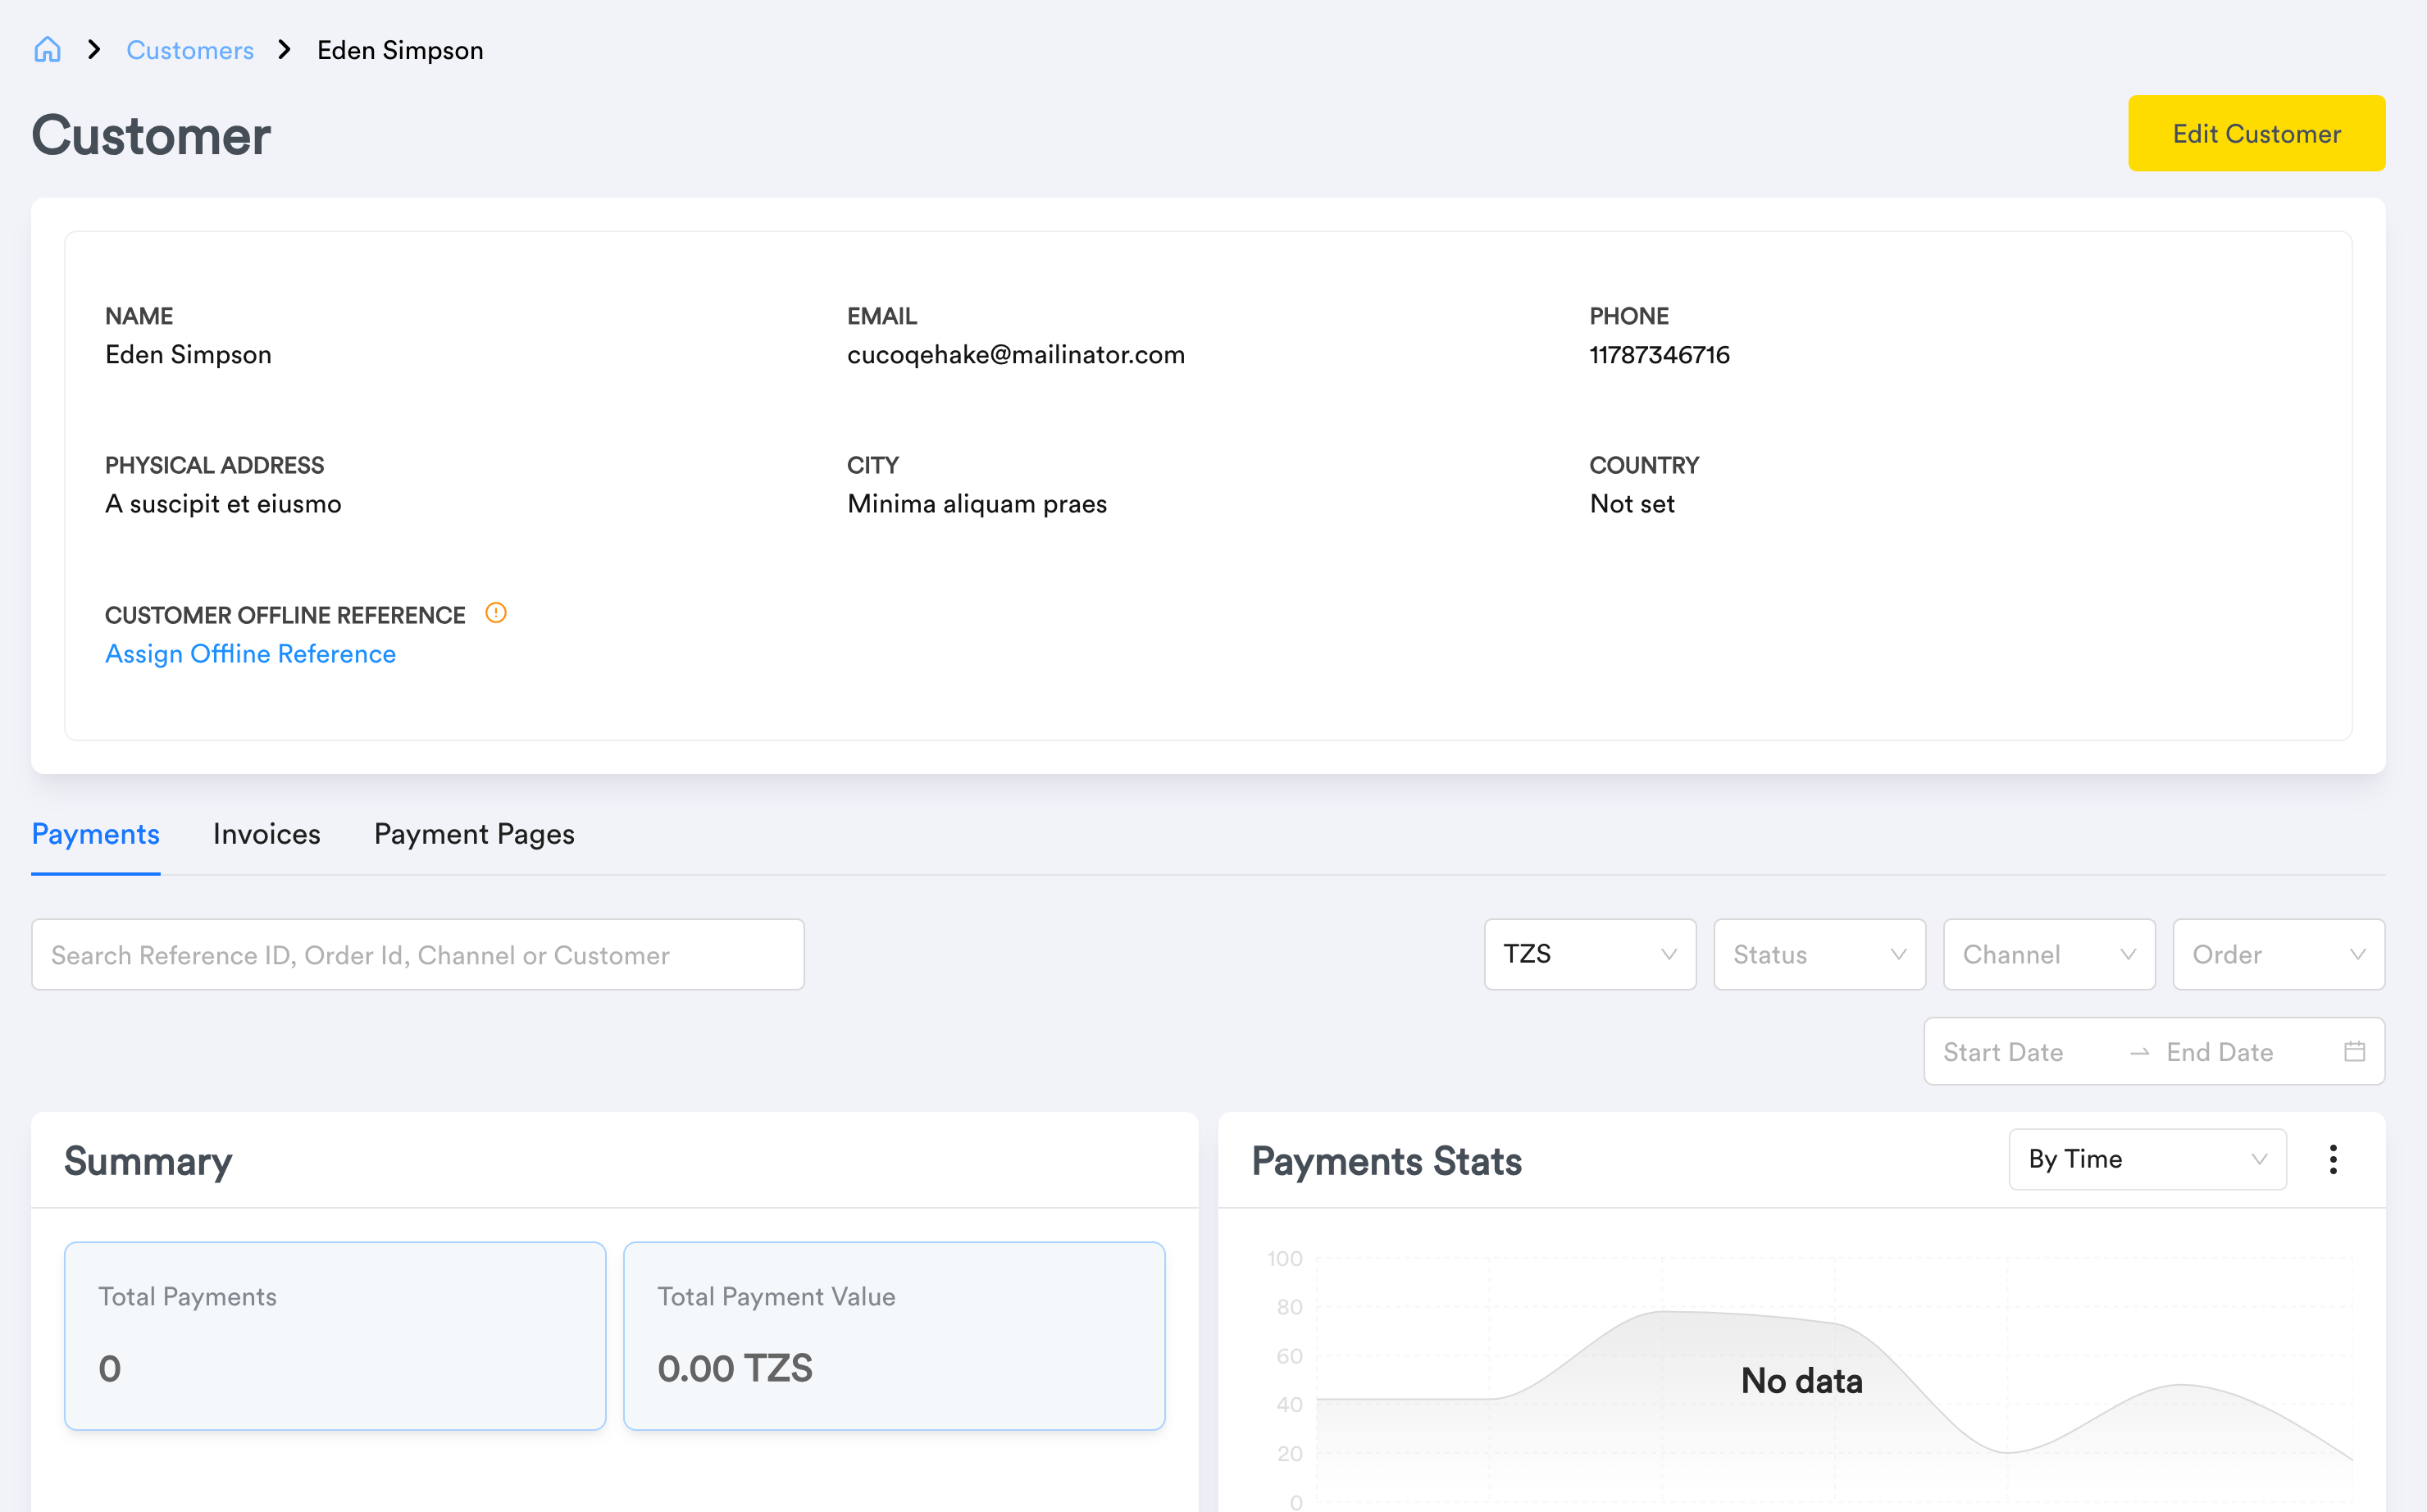The image size is (2427, 1512).
Task: Click the offline reference info icon
Action: [x=496, y=613]
